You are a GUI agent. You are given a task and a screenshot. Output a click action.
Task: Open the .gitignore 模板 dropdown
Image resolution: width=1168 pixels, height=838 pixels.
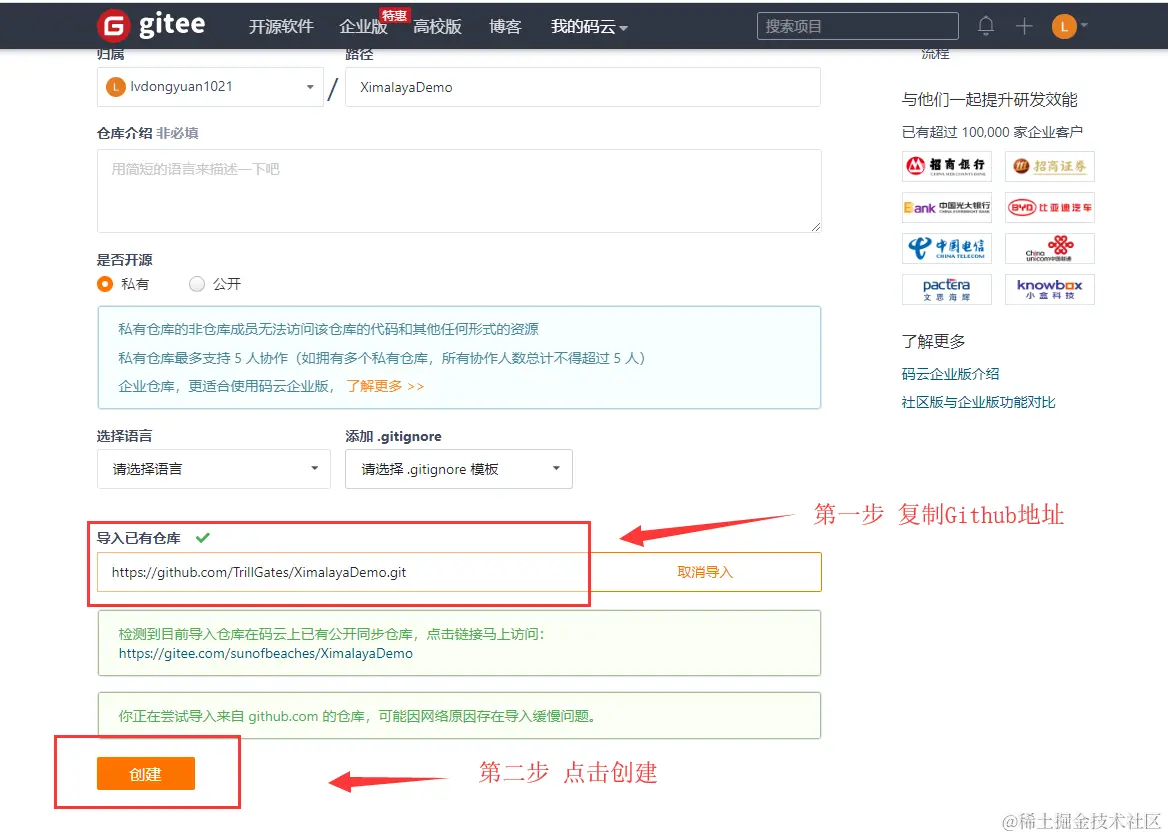(x=459, y=469)
